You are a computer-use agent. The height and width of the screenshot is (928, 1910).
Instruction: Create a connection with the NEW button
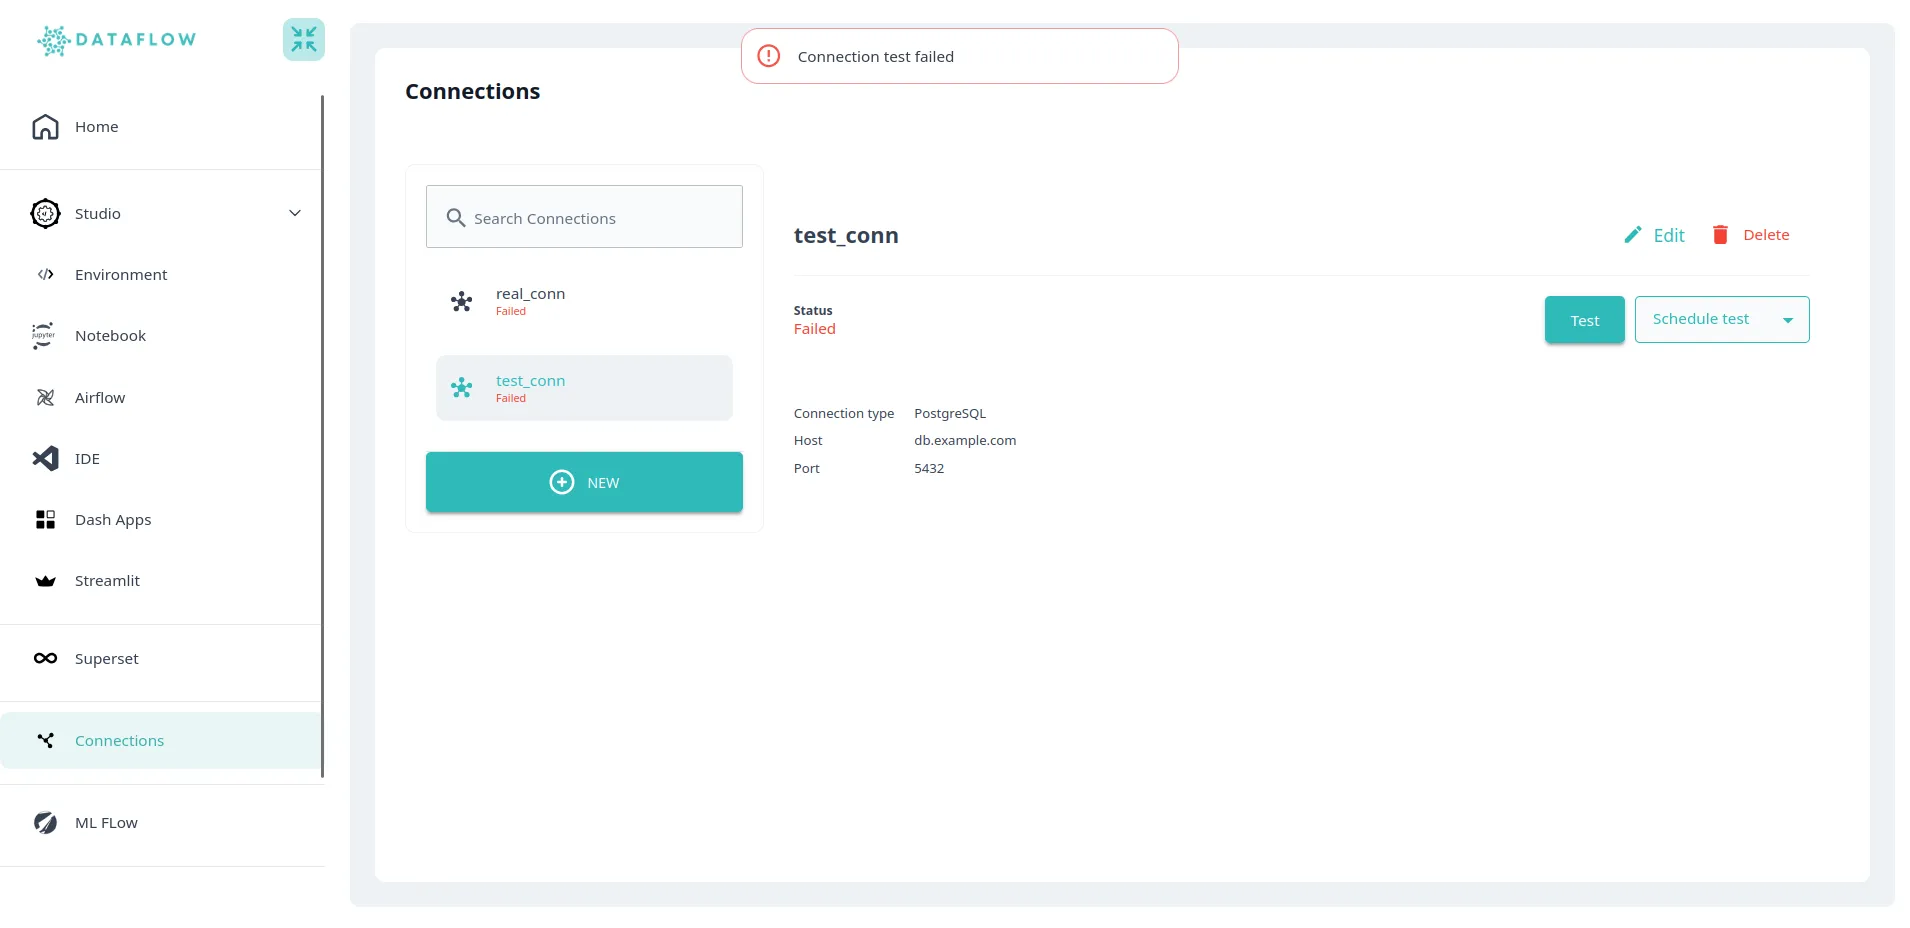click(x=584, y=483)
